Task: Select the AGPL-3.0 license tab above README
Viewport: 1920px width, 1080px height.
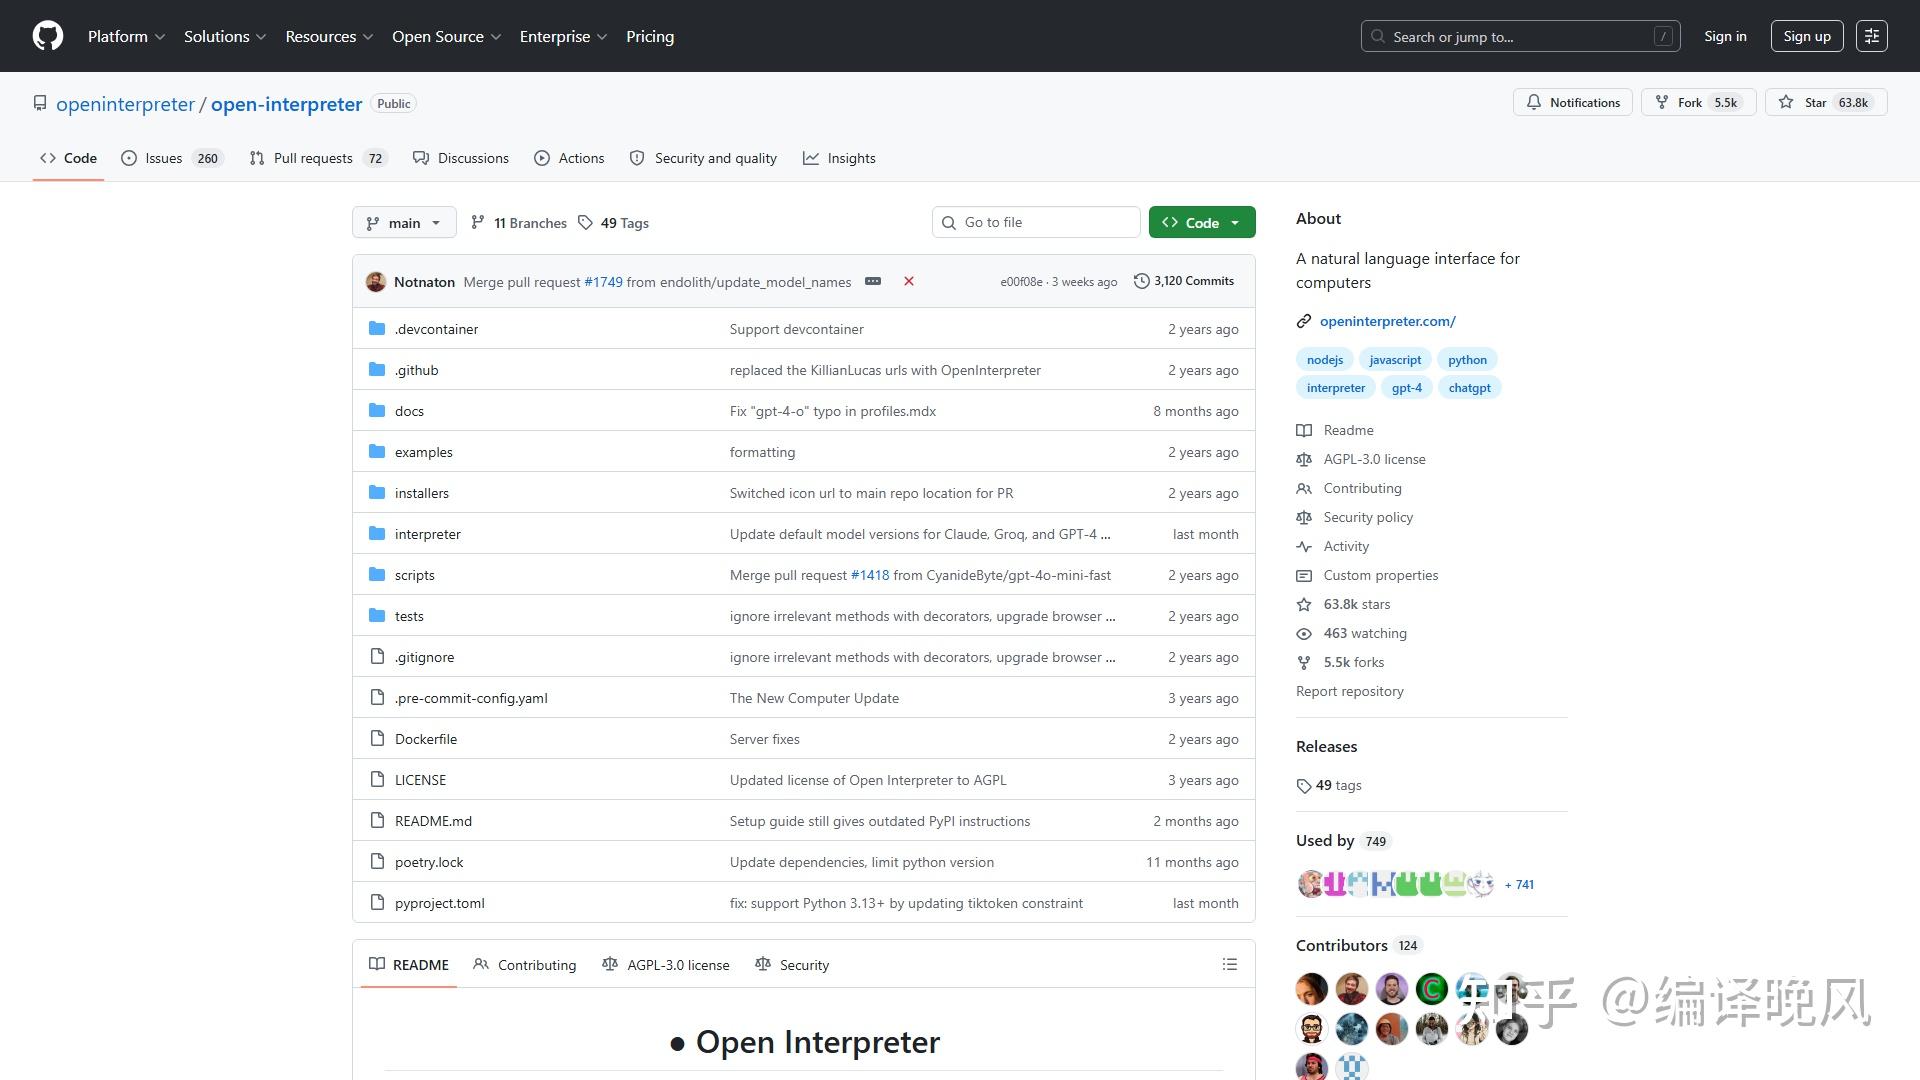Action: [666, 964]
